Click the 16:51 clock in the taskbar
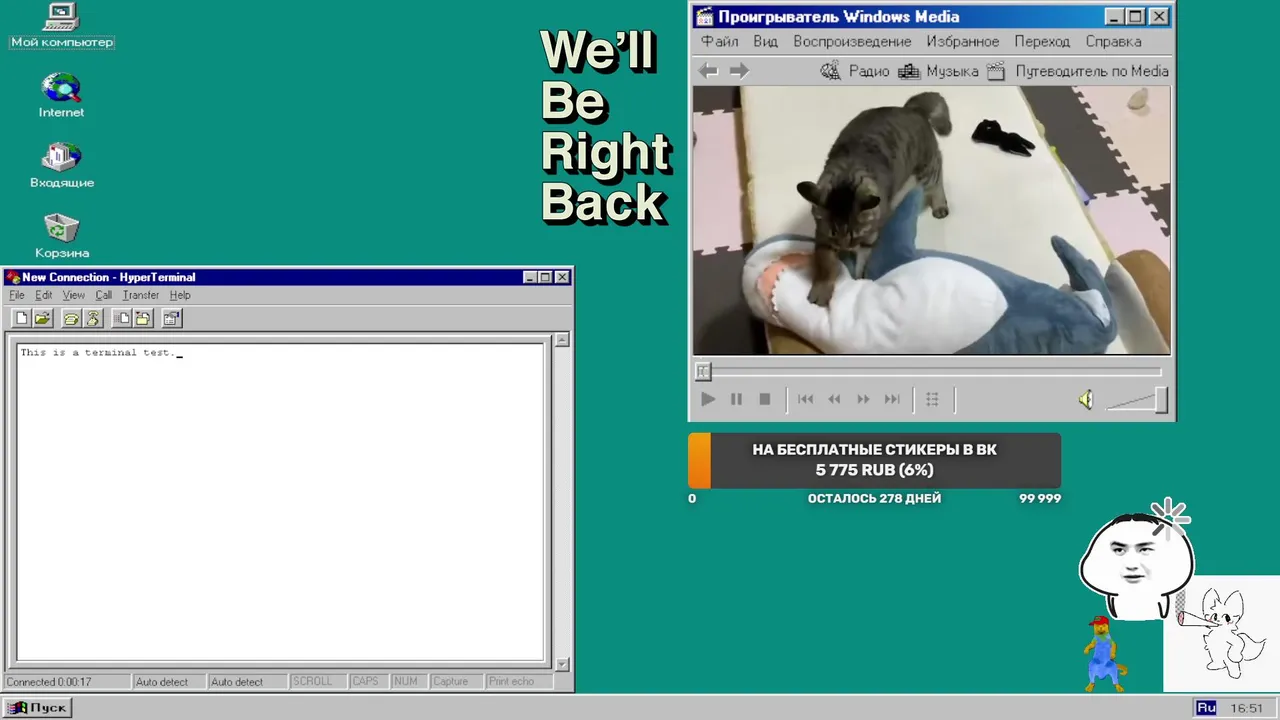 pyautogui.click(x=1246, y=708)
